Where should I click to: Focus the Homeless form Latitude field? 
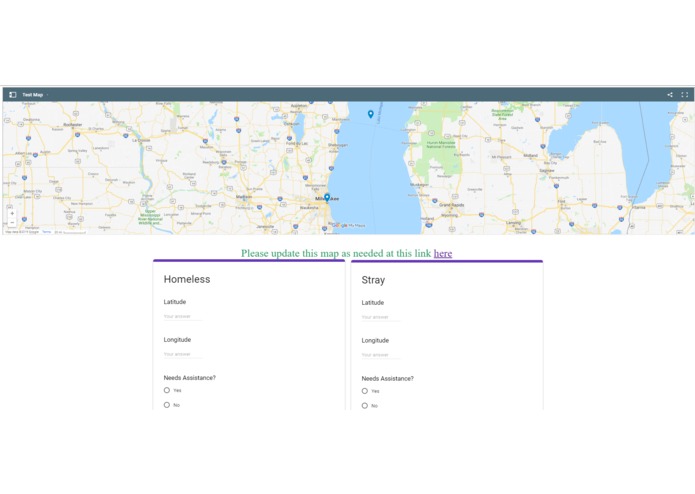click(x=183, y=316)
